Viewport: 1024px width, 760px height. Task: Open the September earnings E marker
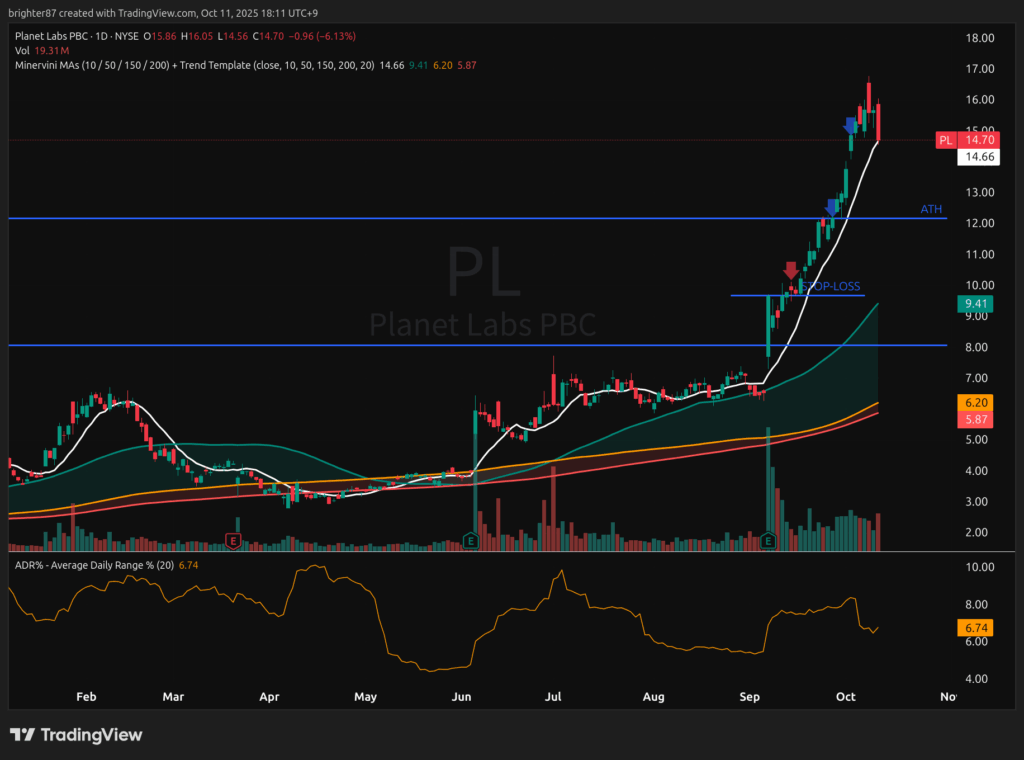(x=768, y=541)
